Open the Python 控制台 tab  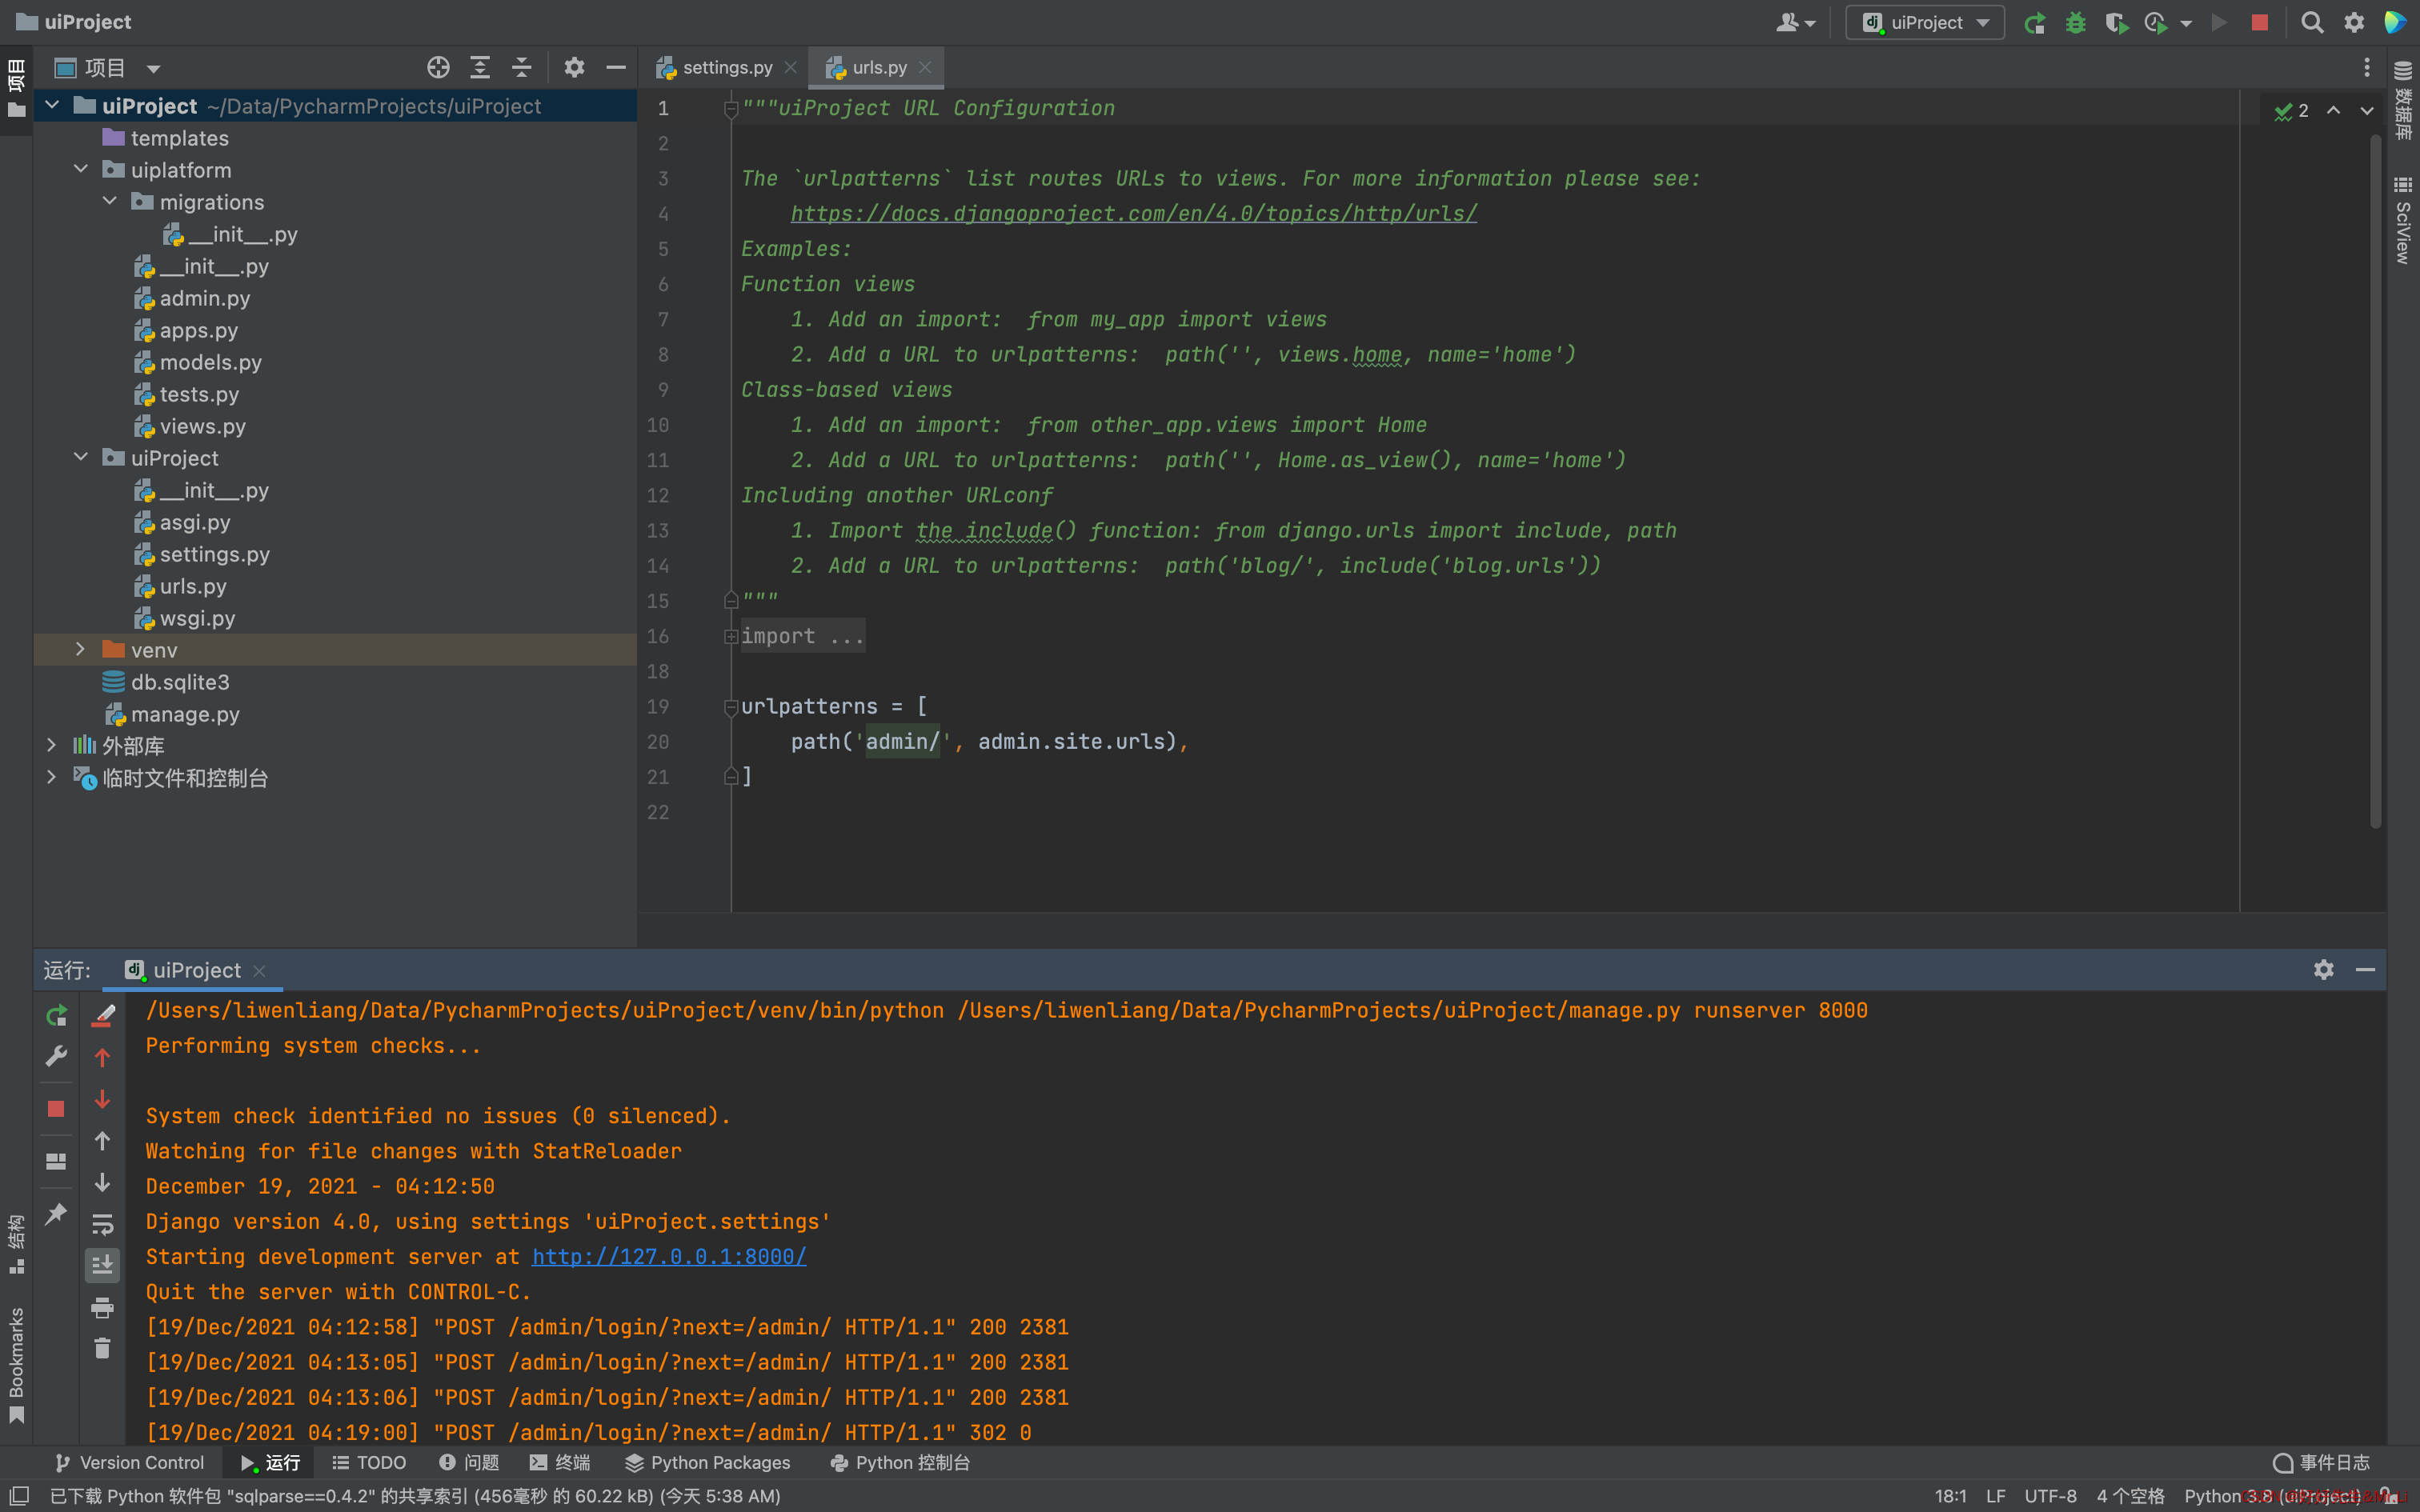(900, 1462)
